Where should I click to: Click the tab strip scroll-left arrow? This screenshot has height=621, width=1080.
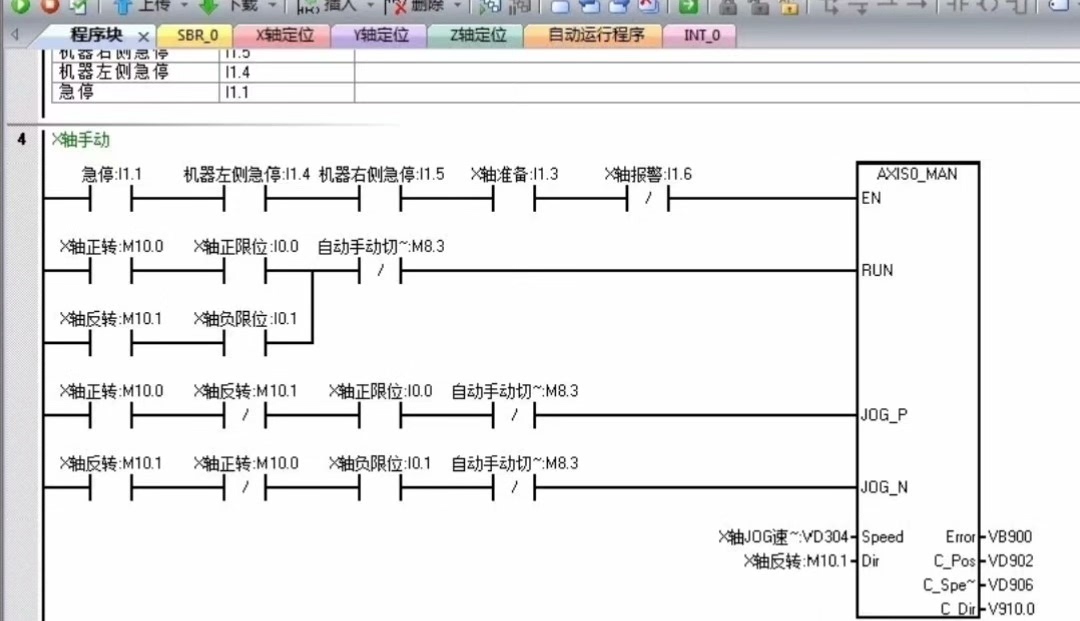click(x=15, y=34)
